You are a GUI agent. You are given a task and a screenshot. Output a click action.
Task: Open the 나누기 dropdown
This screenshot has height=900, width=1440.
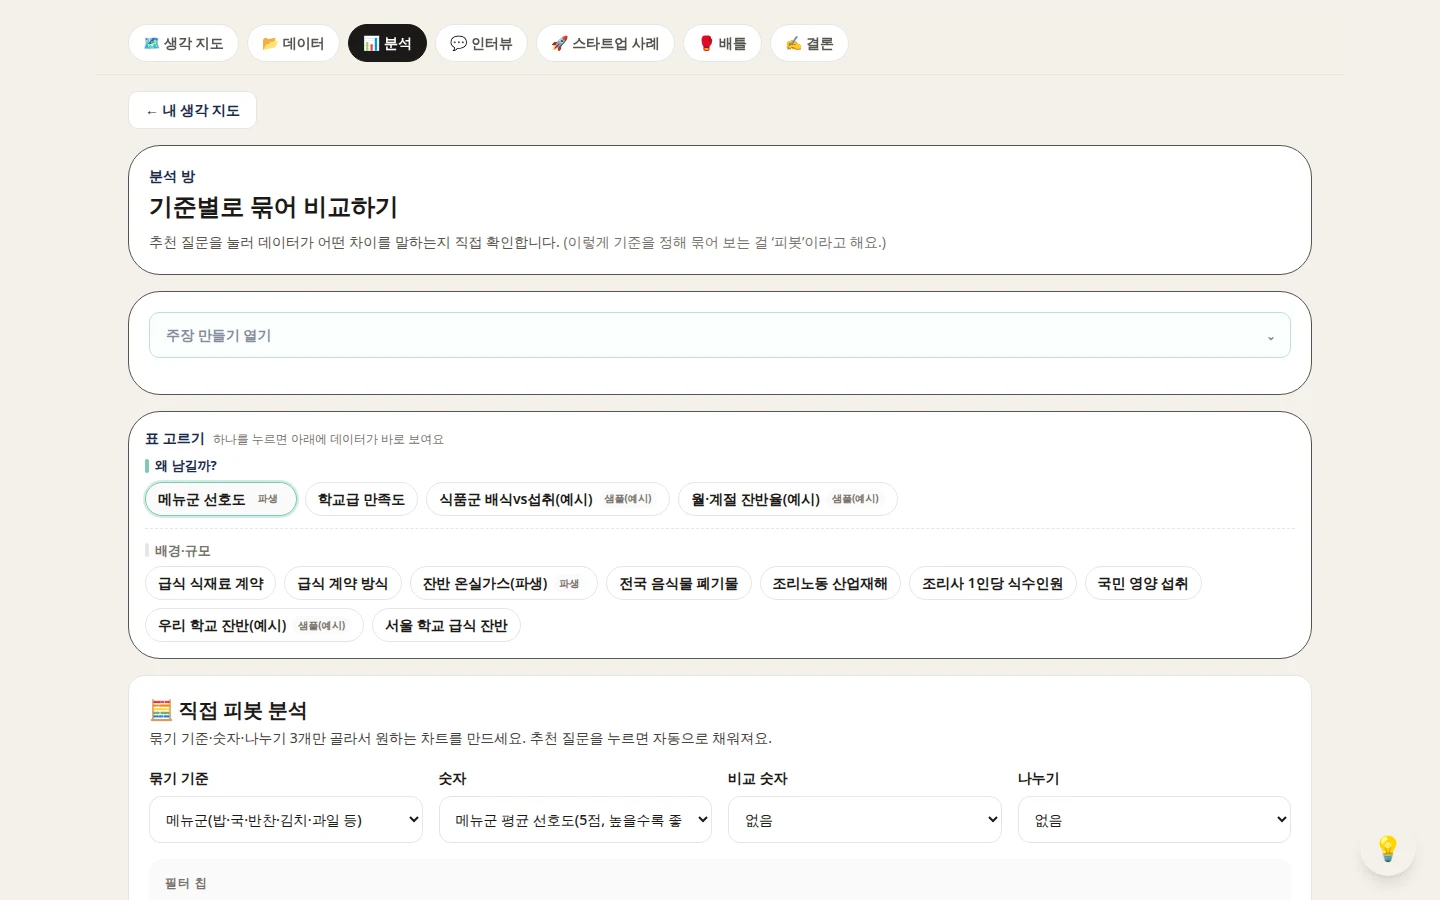1154,820
